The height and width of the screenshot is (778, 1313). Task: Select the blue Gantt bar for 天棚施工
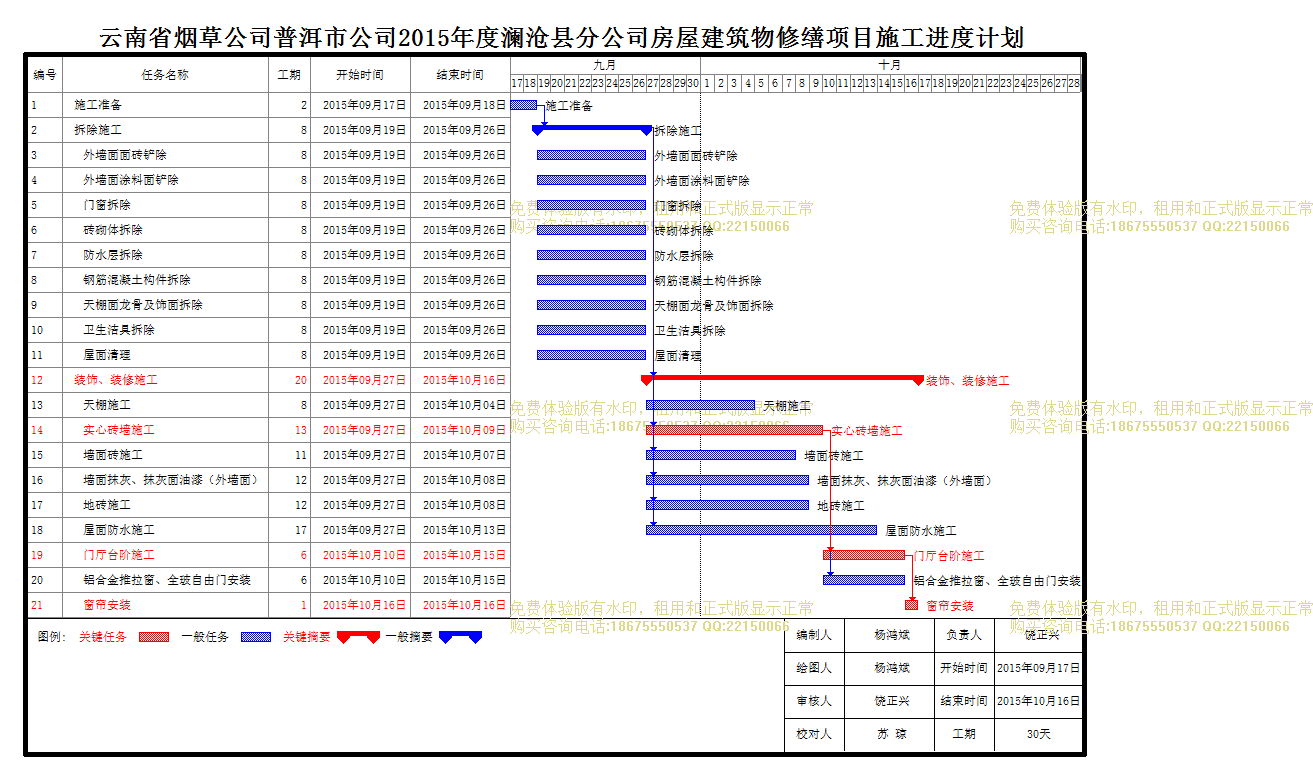click(x=701, y=405)
